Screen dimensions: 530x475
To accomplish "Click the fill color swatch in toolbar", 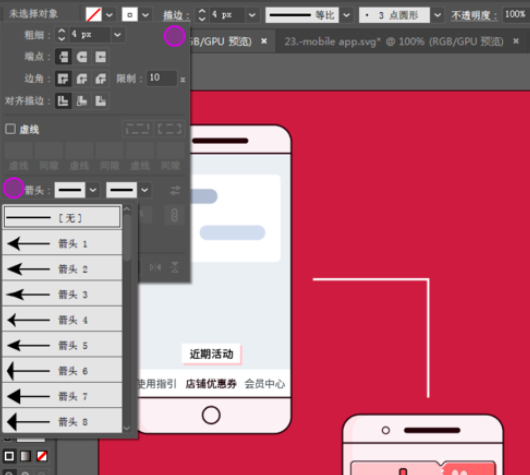I will pyautogui.click(x=94, y=15).
